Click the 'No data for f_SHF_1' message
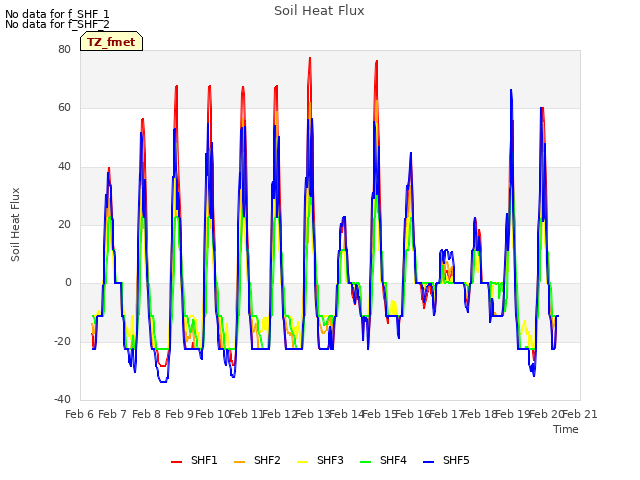Image resolution: width=640 pixels, height=480 pixels. click(x=57, y=14)
